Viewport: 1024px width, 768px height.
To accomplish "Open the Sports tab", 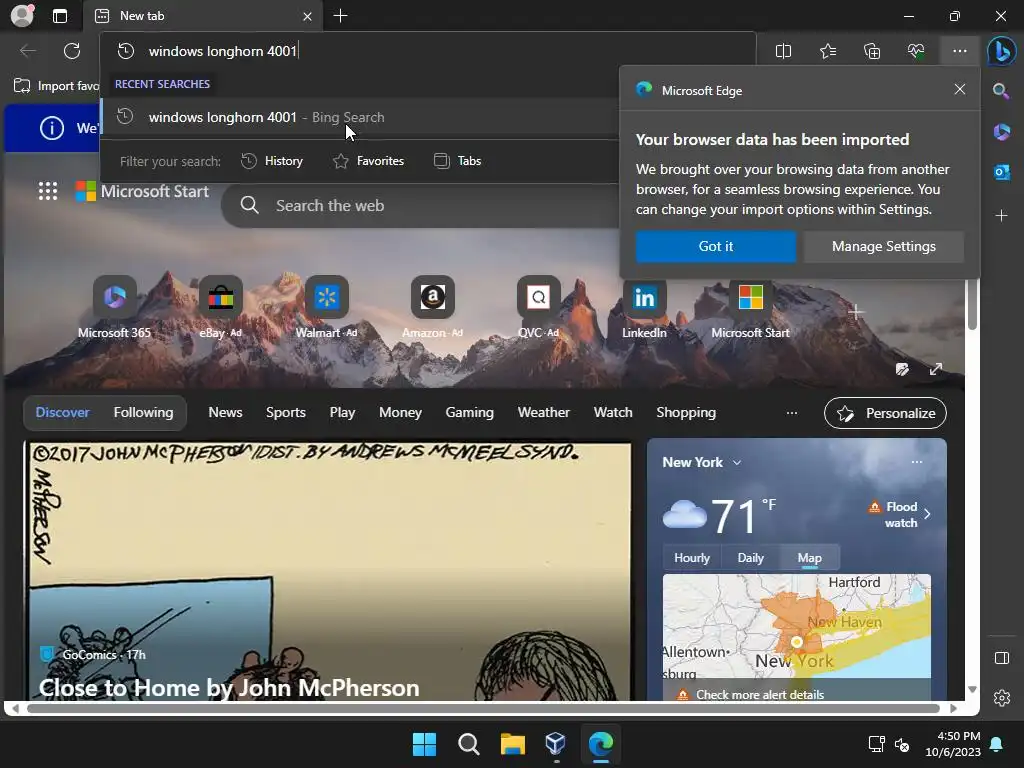I will pyautogui.click(x=285, y=413).
